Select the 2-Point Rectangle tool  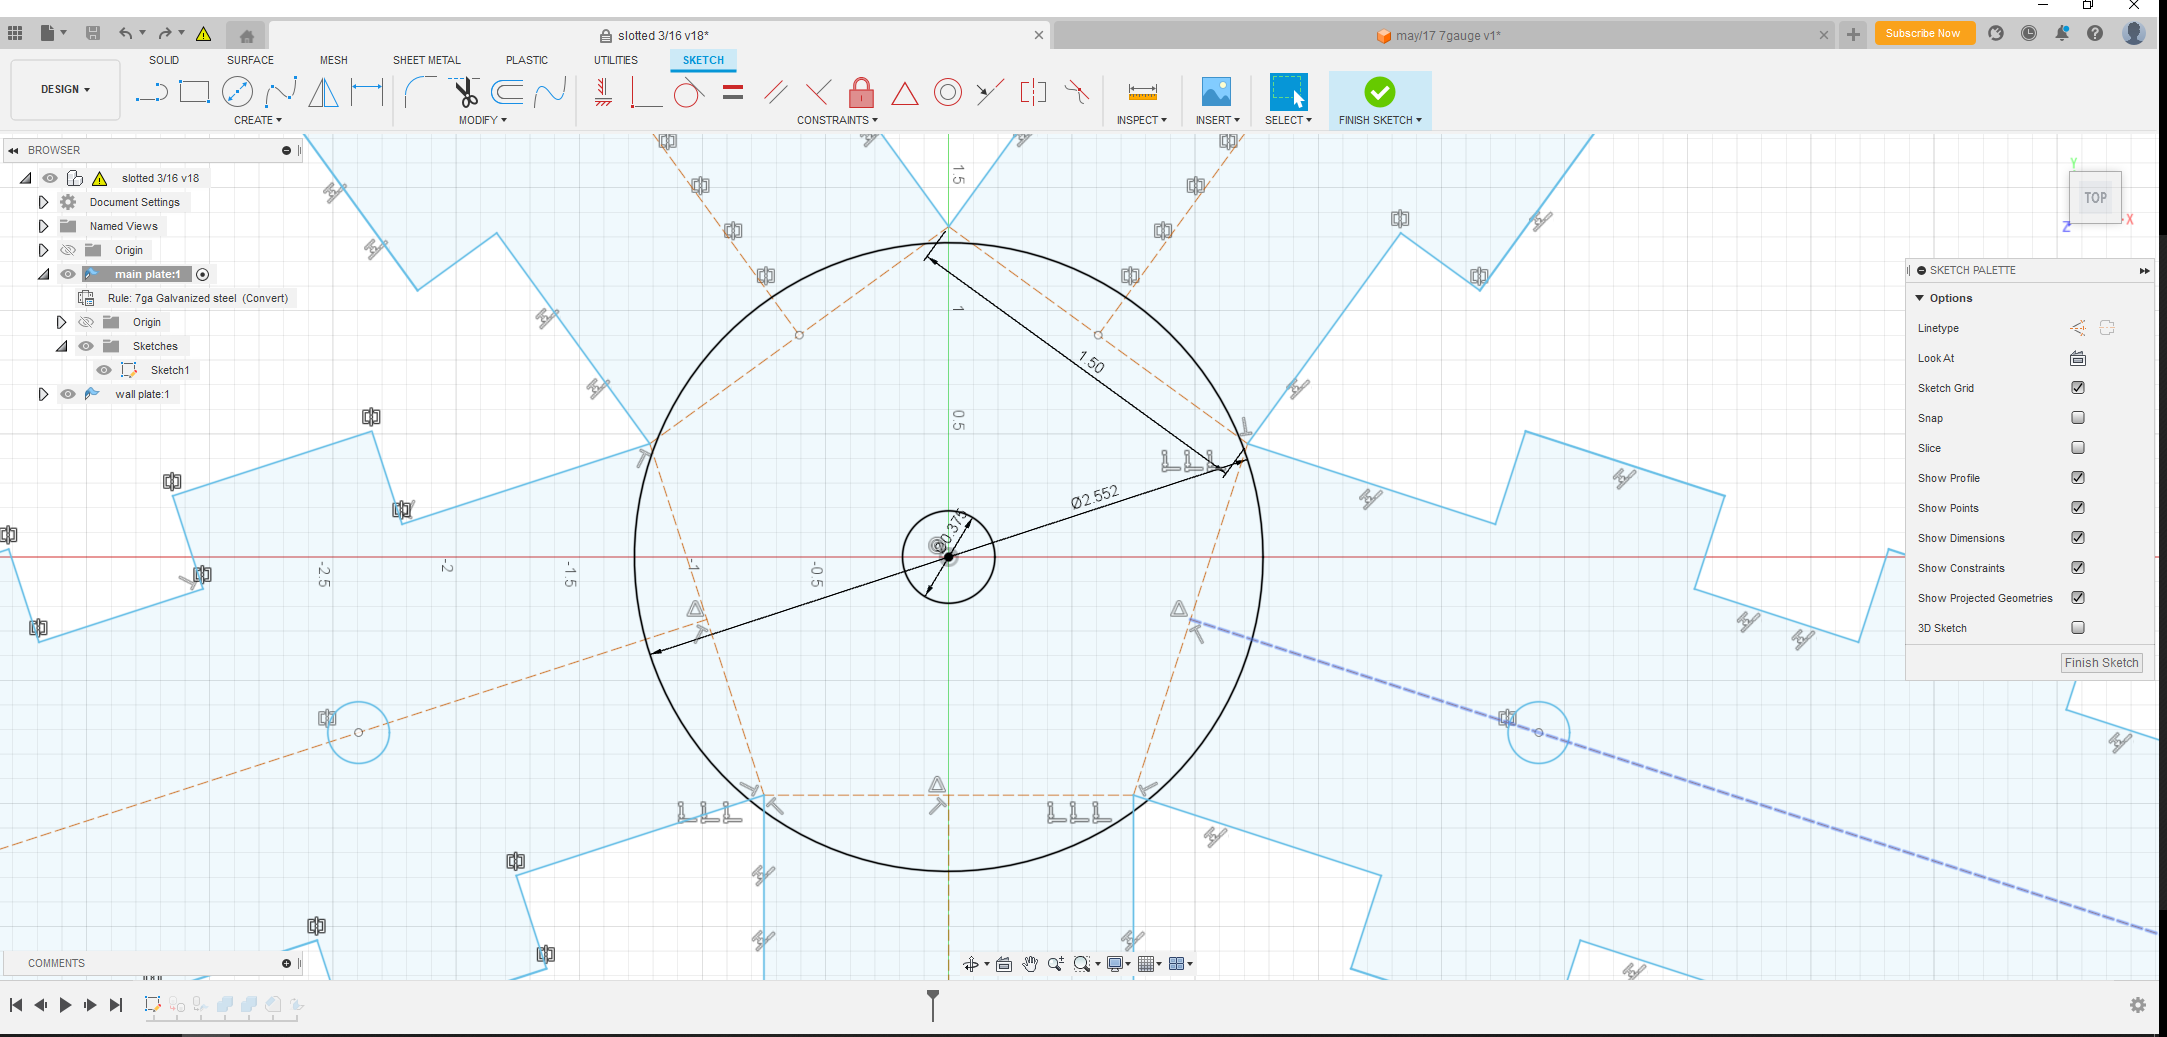coord(194,92)
